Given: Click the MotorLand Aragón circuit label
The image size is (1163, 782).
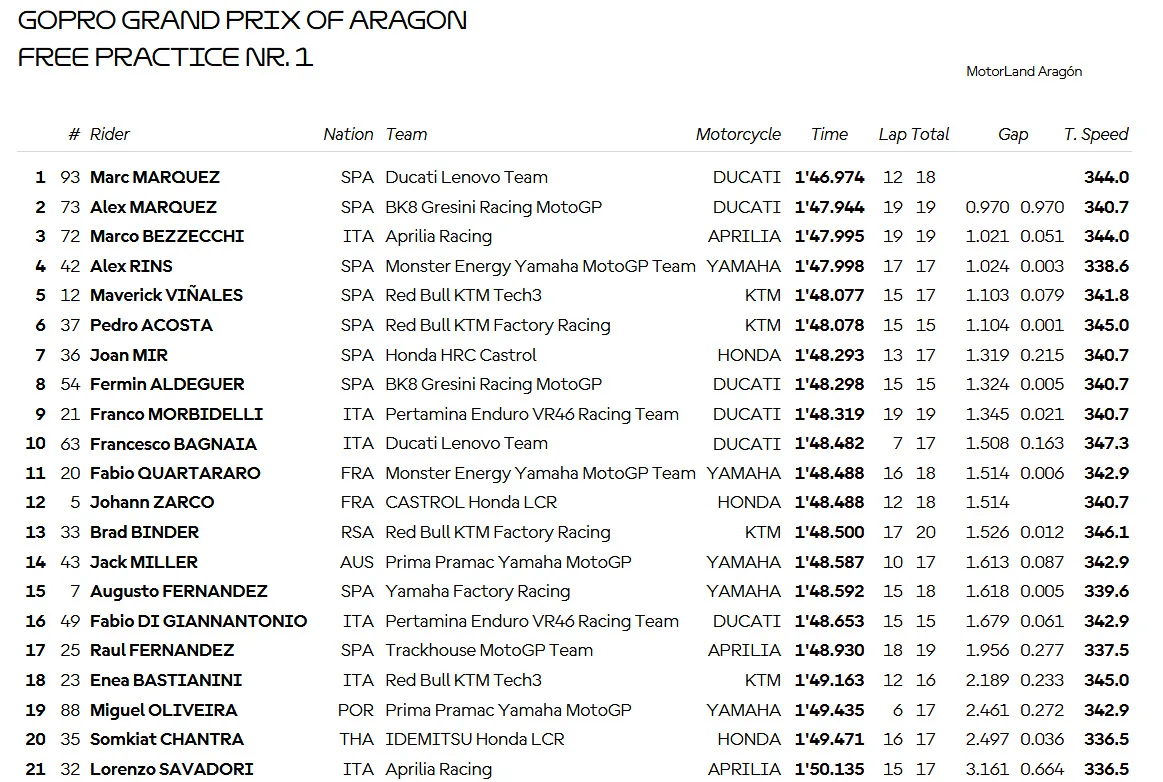Looking at the screenshot, I should click(x=1024, y=72).
